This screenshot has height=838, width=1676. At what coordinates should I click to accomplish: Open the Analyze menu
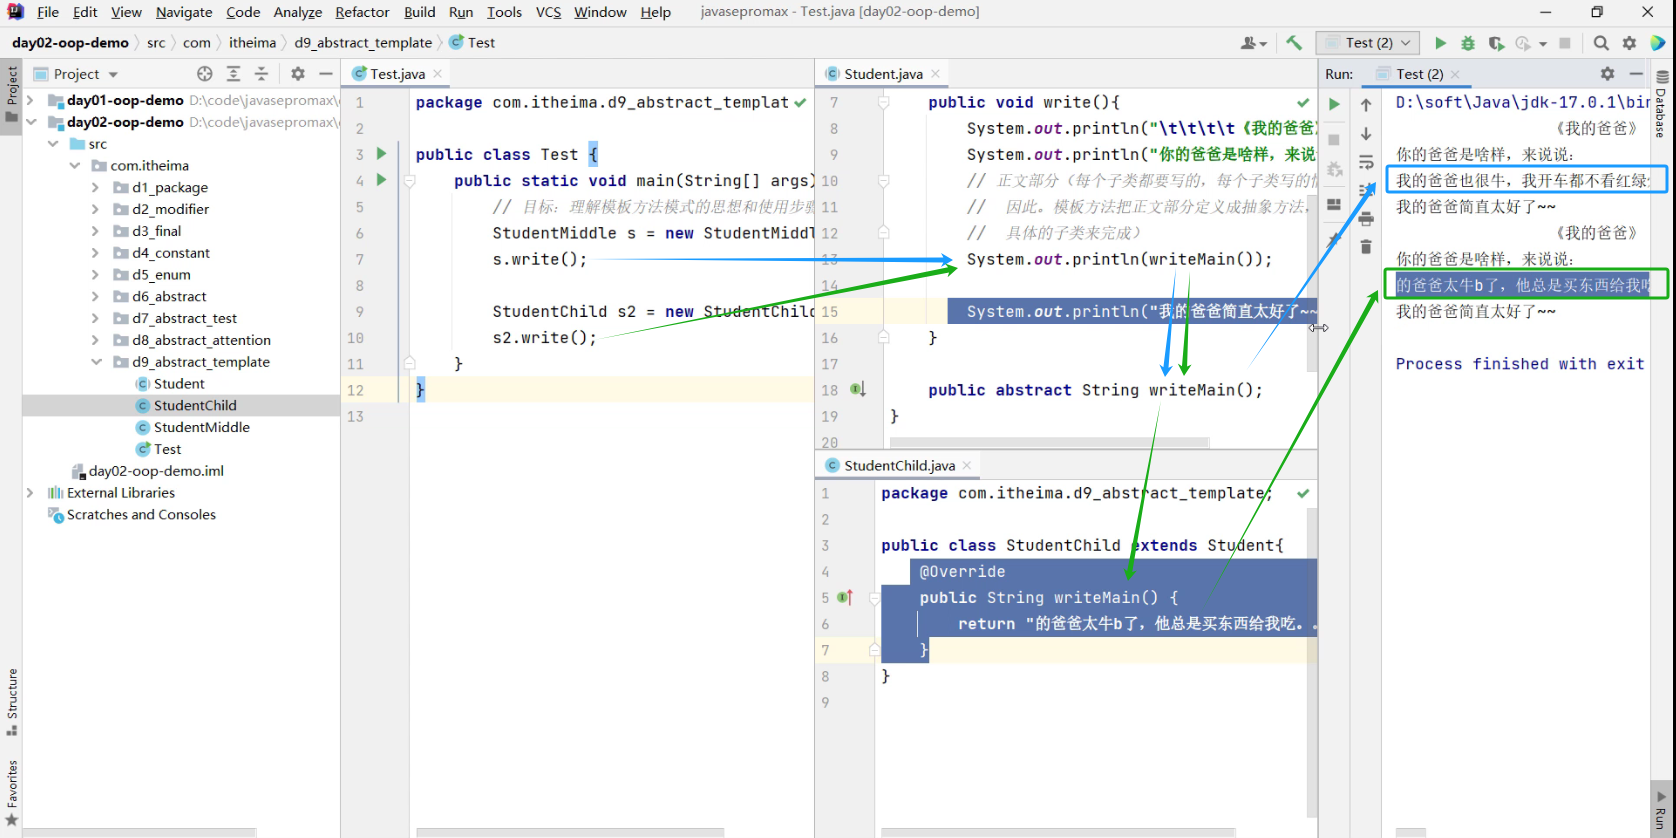298,12
